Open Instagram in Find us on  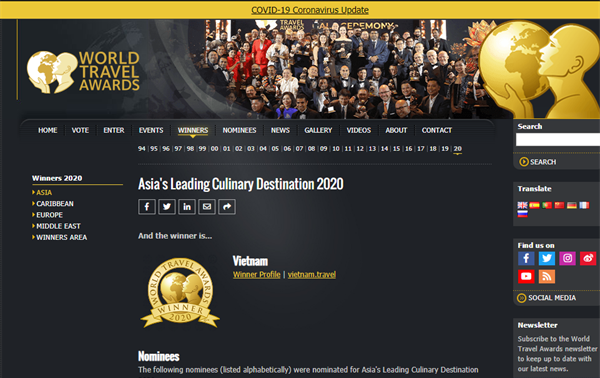[x=567, y=259]
